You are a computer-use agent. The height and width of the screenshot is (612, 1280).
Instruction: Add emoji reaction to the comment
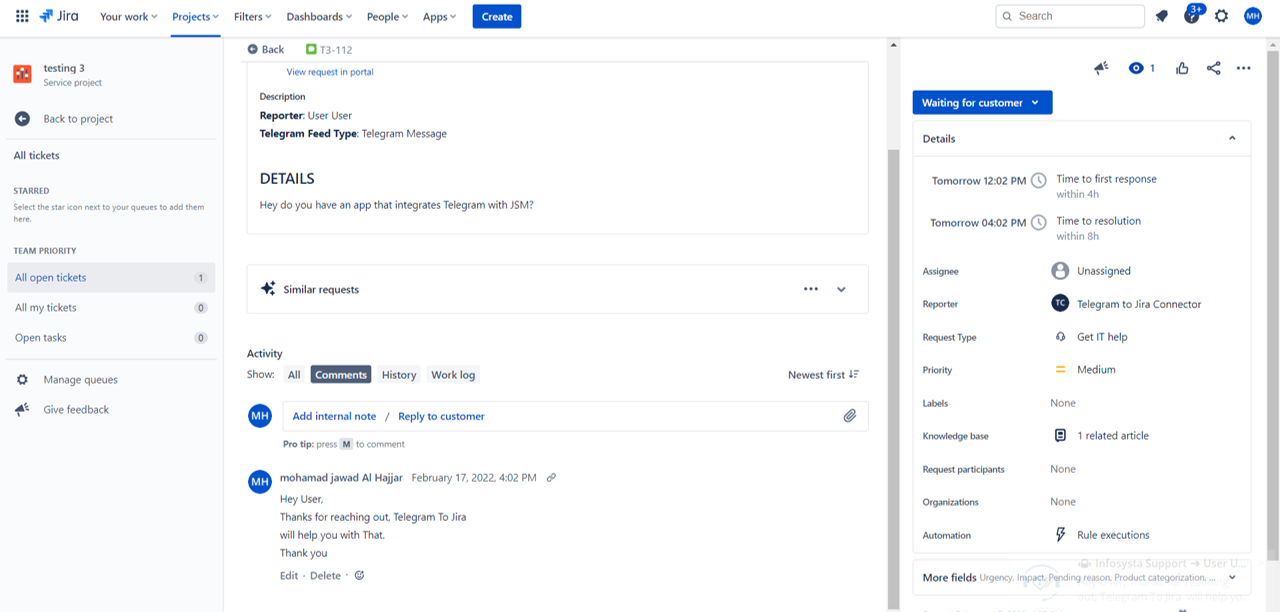point(360,575)
